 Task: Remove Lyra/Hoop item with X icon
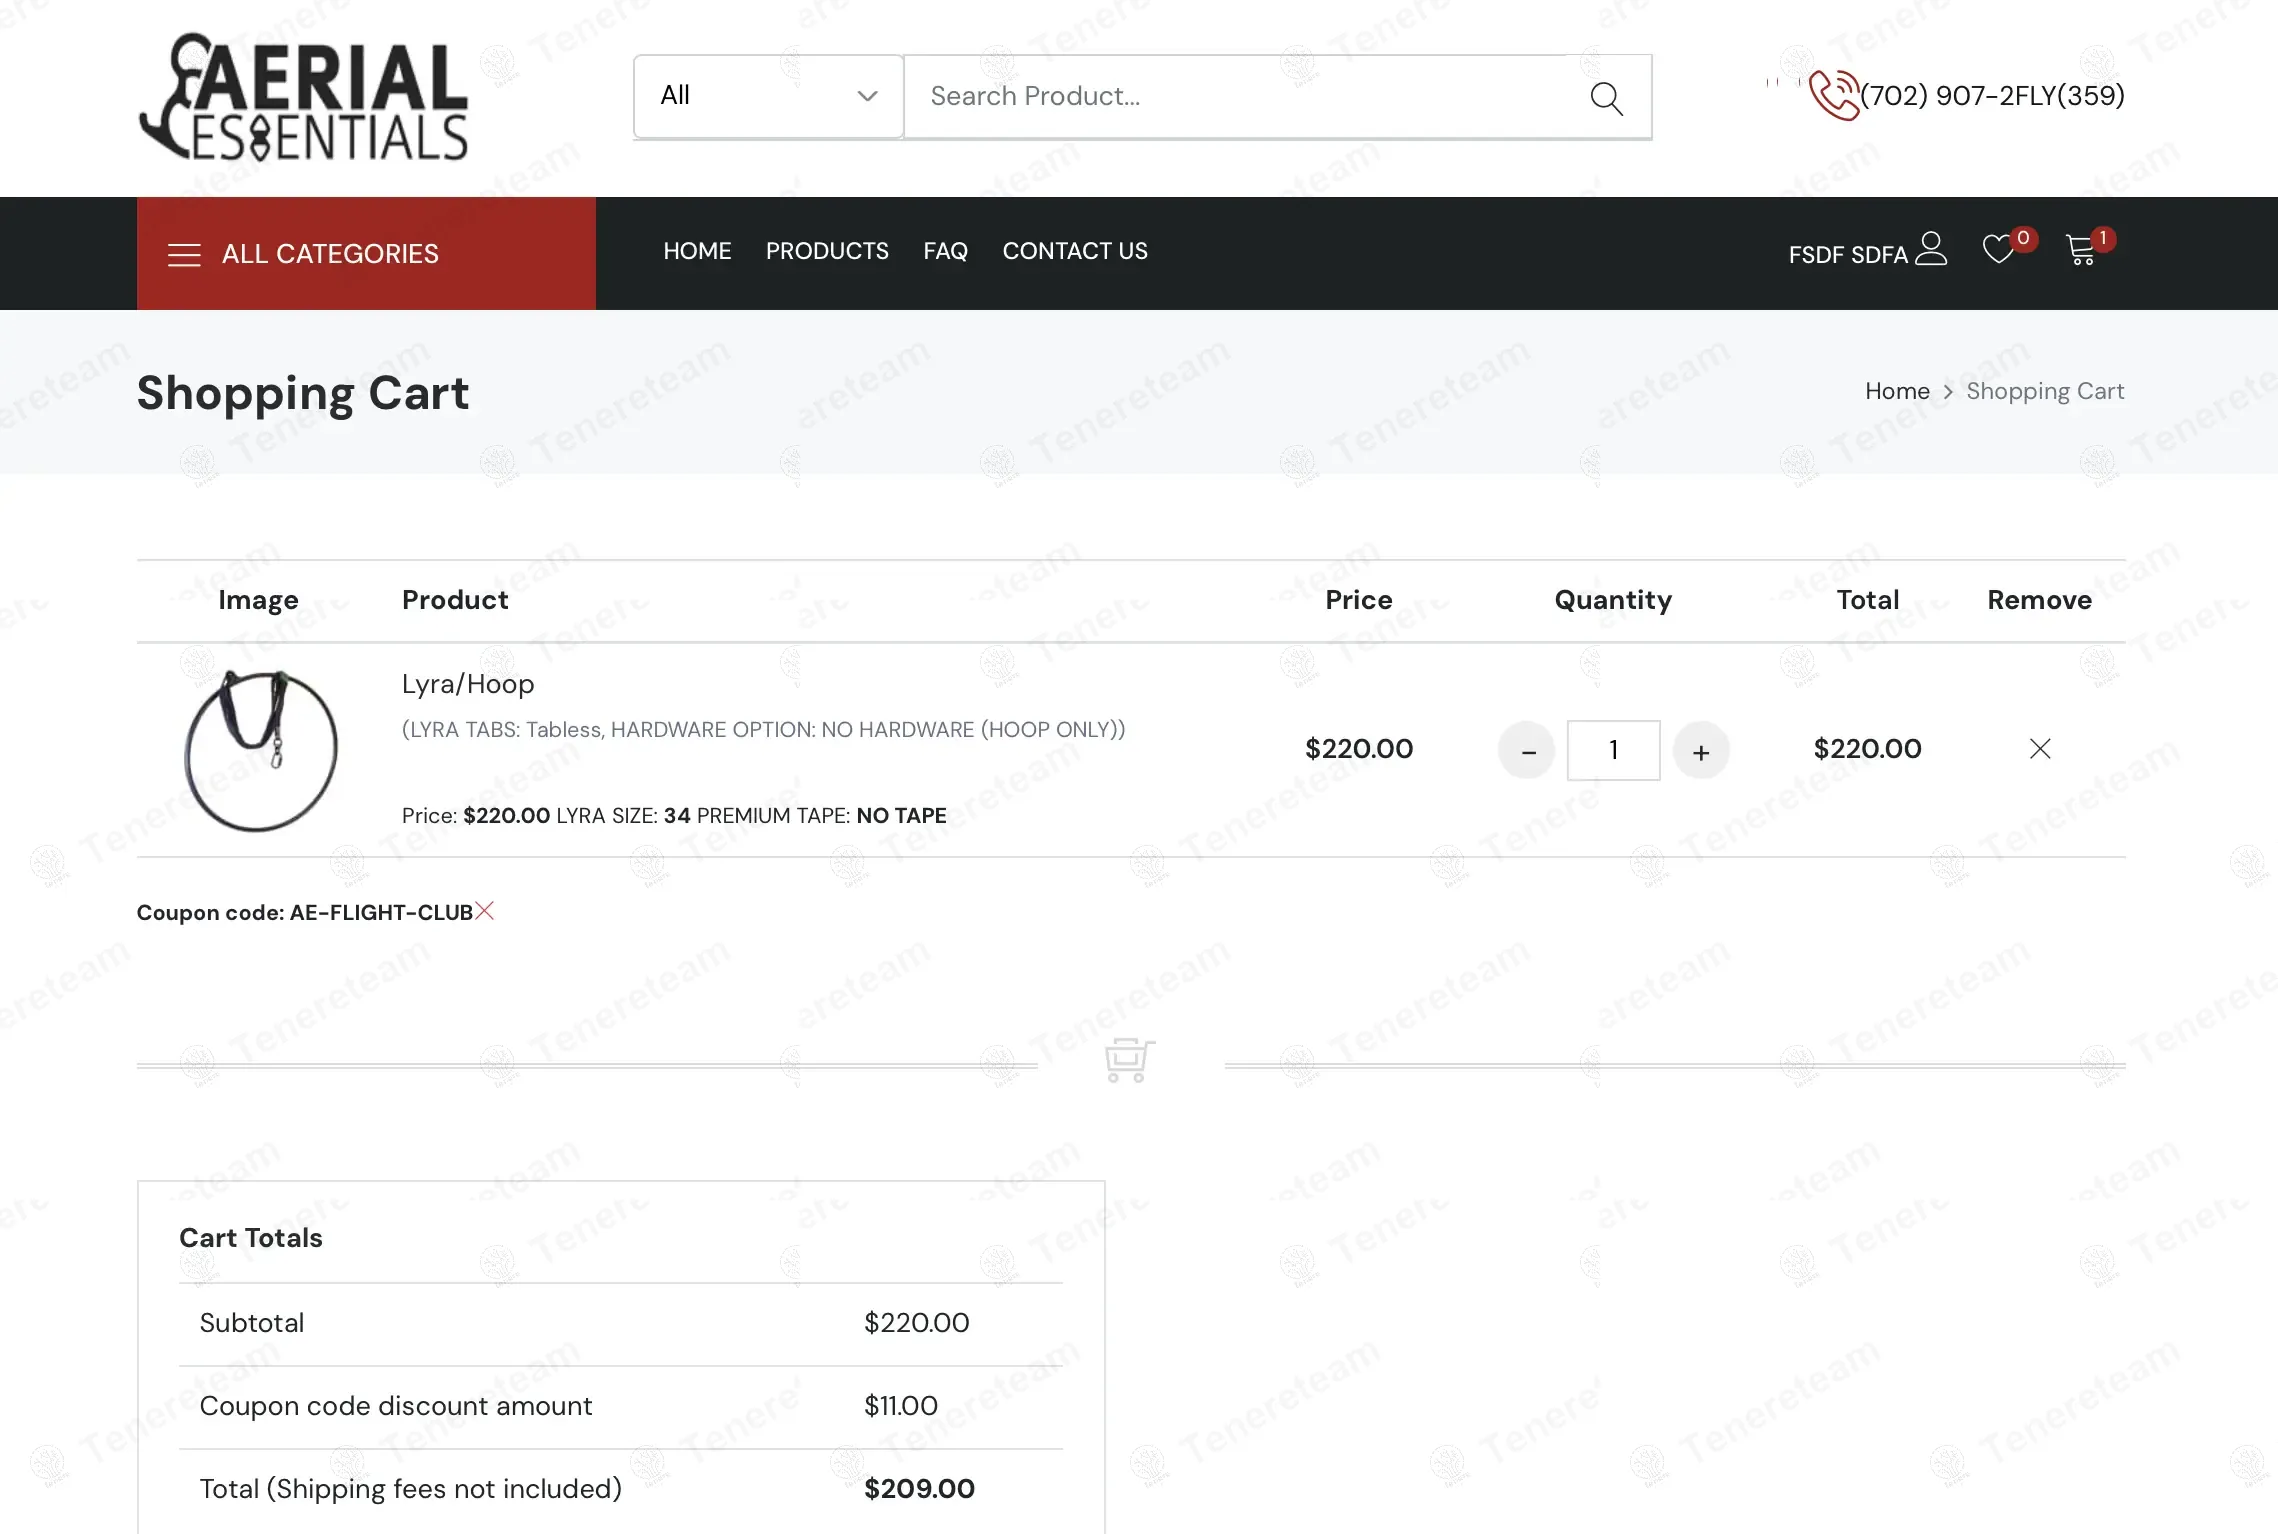click(2040, 749)
